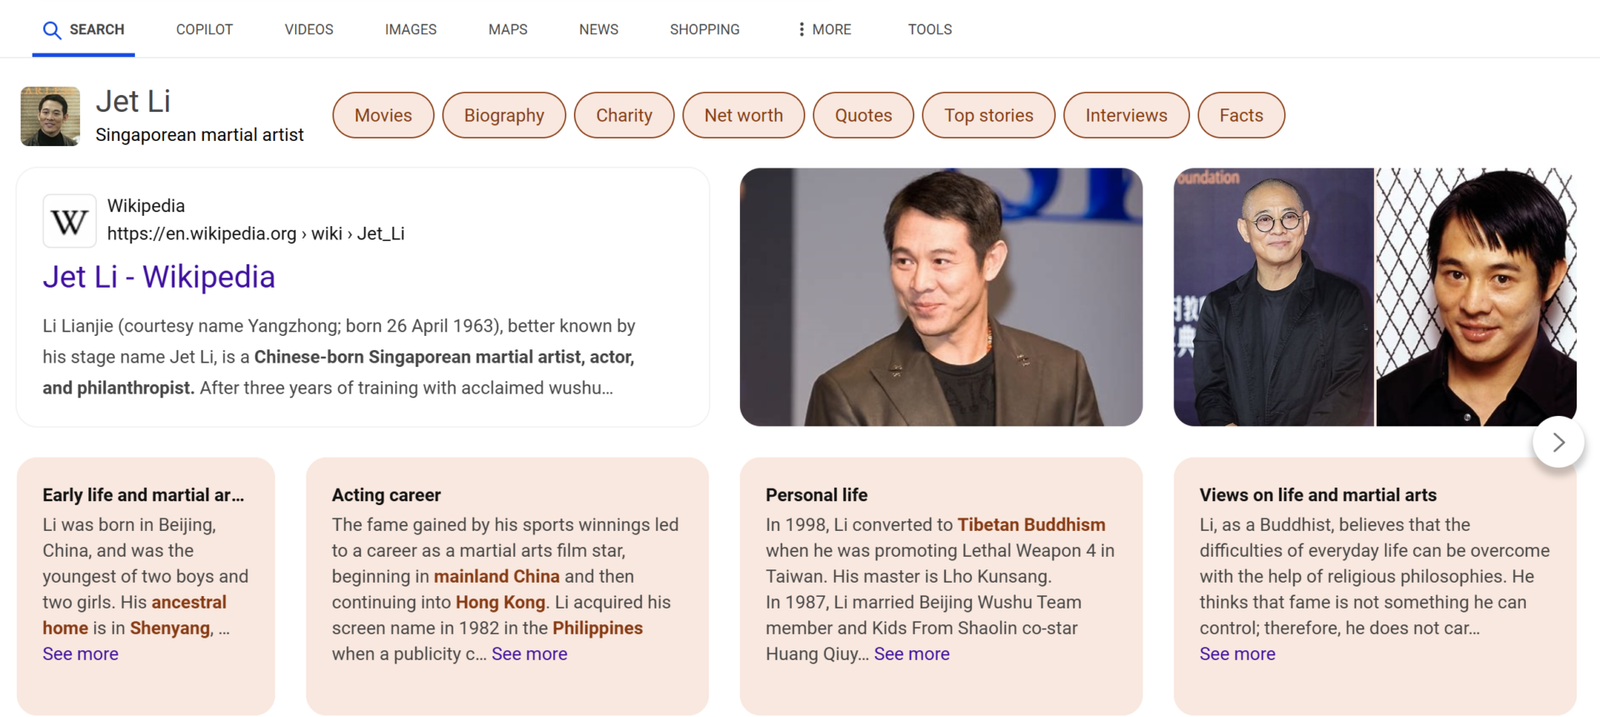Open the small profile thumbnail beside the Jet Li title

point(50,116)
